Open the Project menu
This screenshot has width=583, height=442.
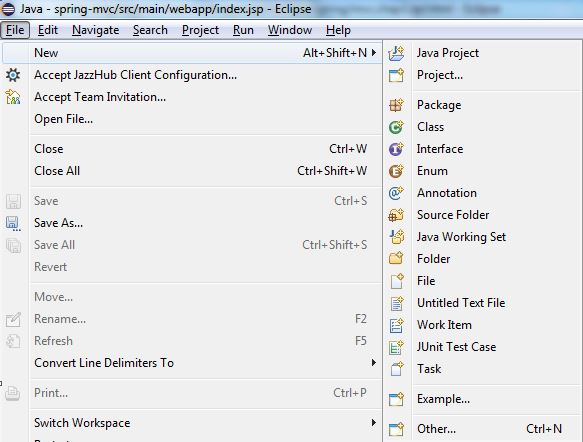click(200, 30)
